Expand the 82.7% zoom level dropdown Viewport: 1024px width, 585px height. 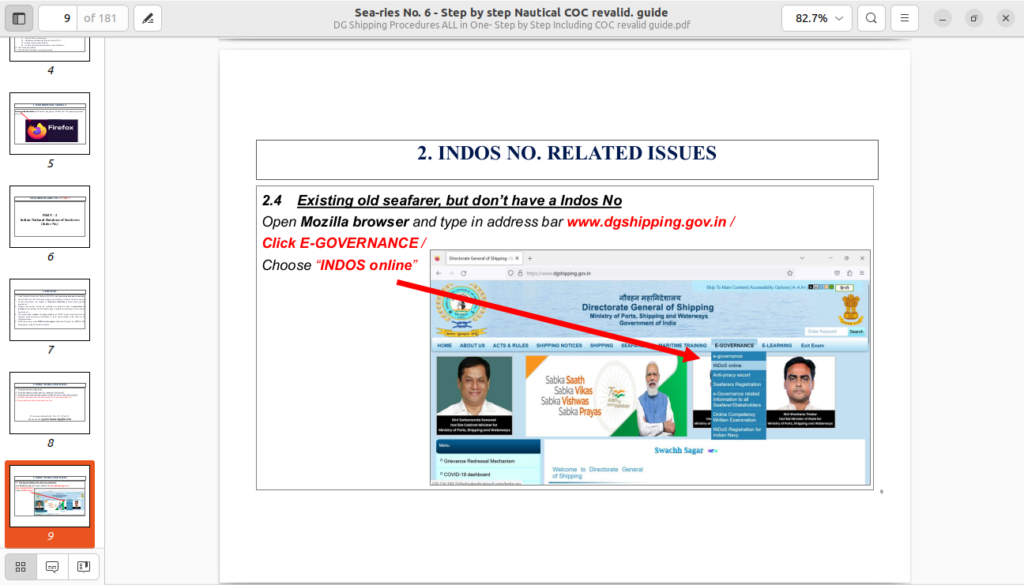pyautogui.click(x=816, y=18)
